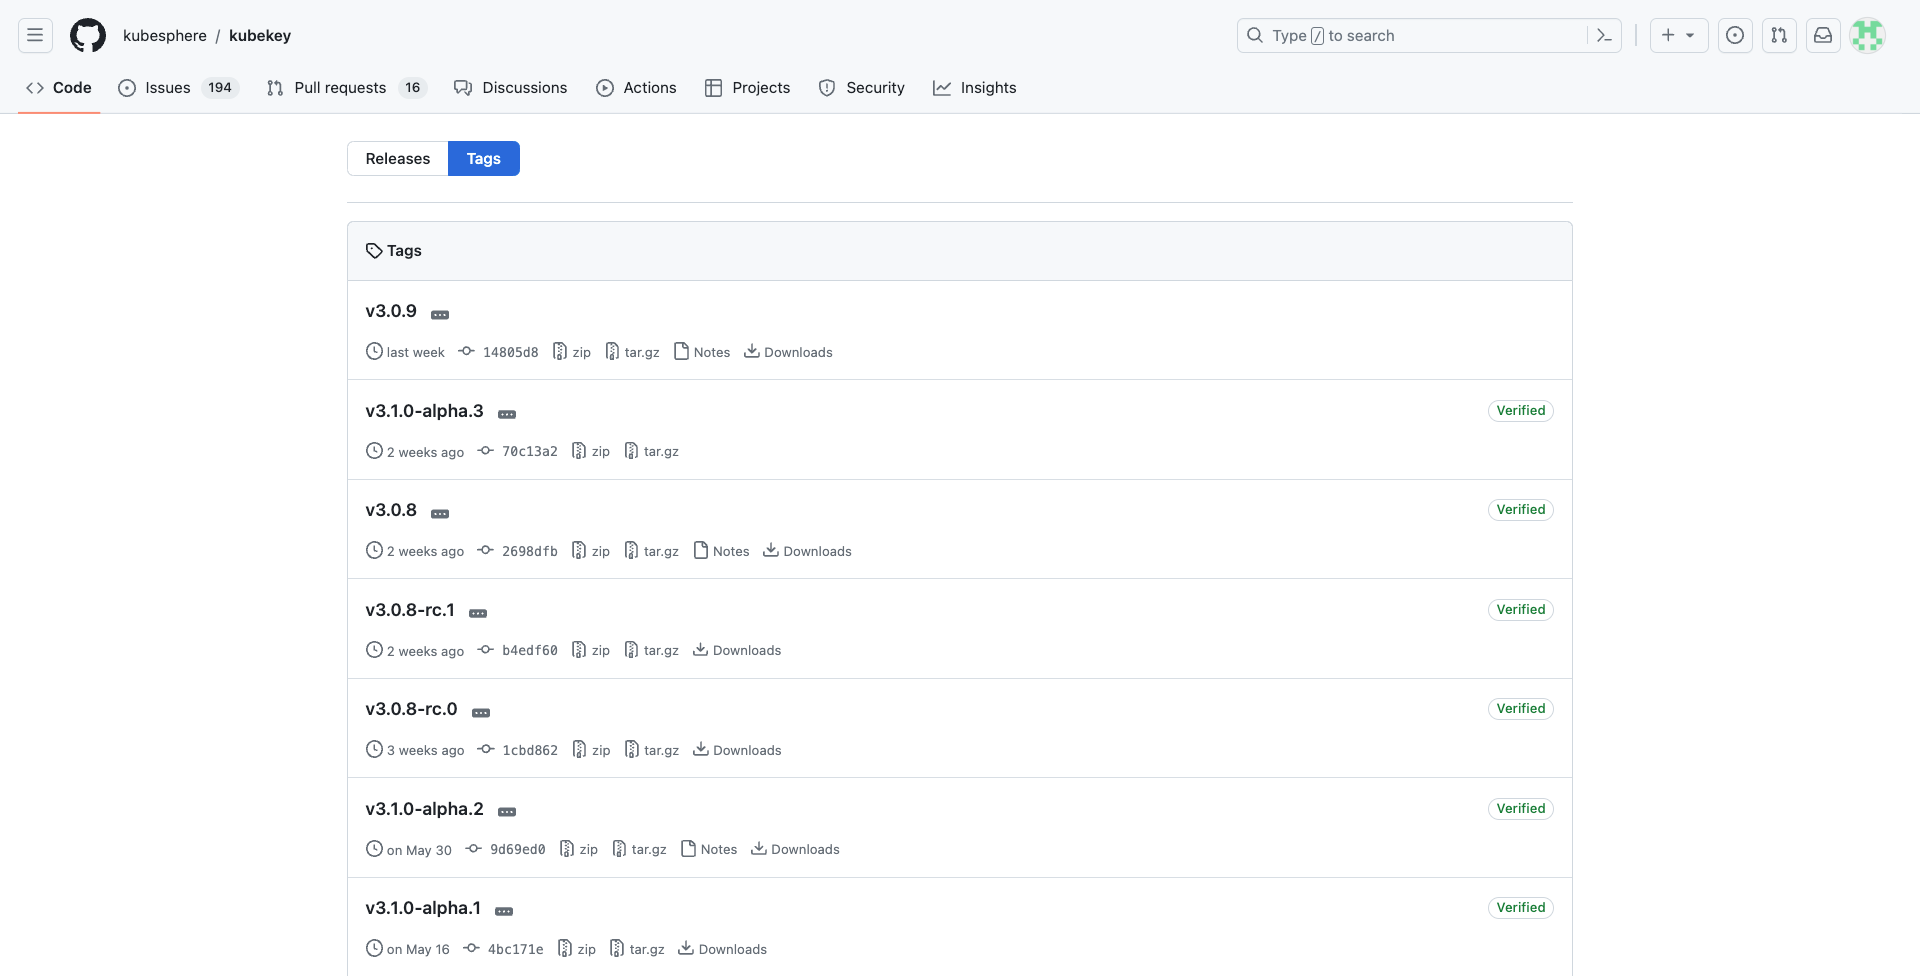Select the Releases toggle button

coord(398,159)
